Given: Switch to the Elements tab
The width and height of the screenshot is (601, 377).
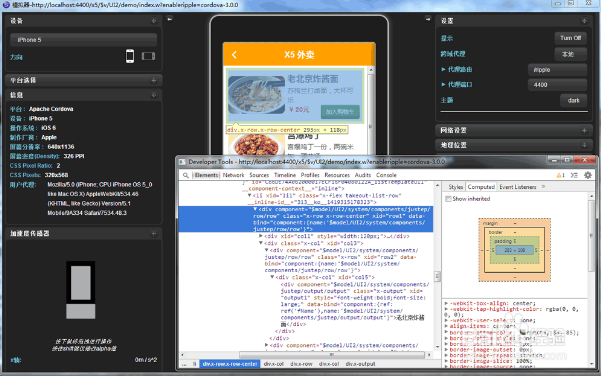Looking at the screenshot, I should 206,175.
